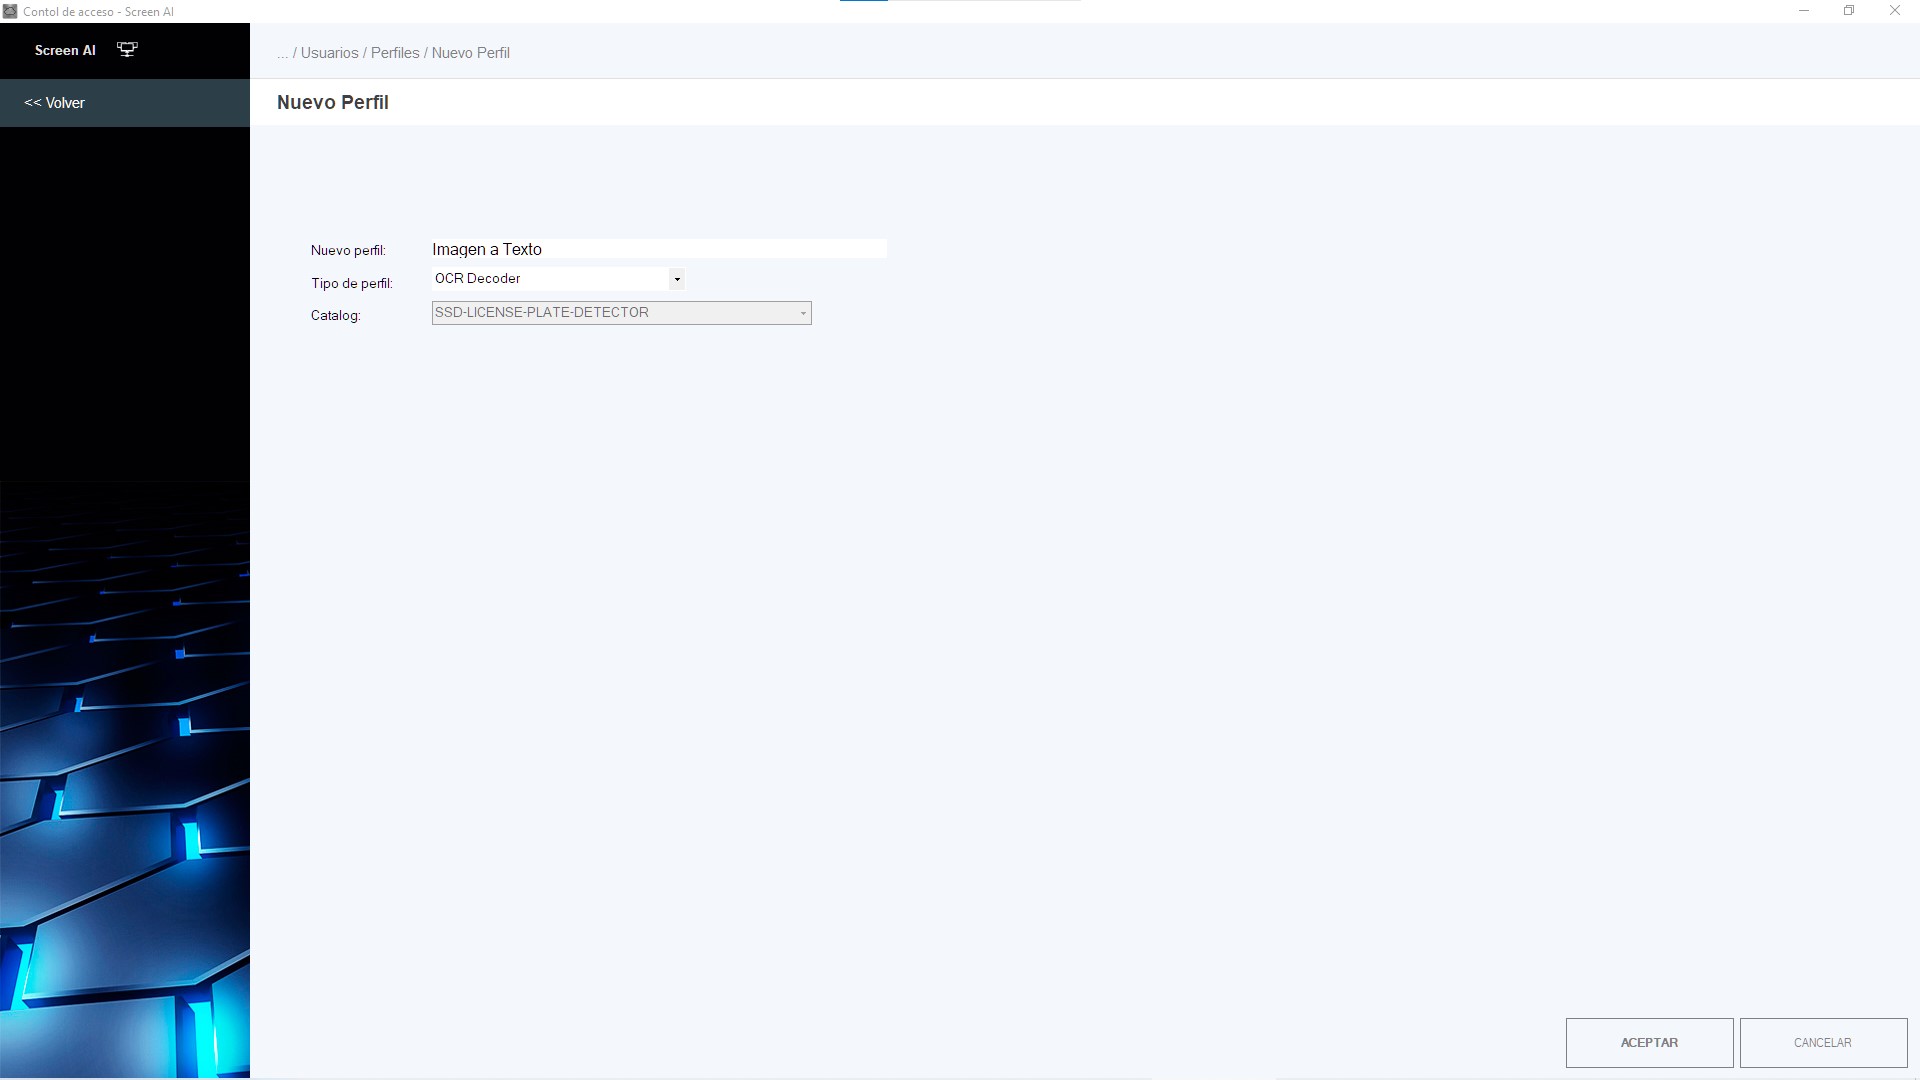Navigate to Perfiles in breadcrumb
Image resolution: width=1920 pixels, height=1080 pixels.
pyautogui.click(x=395, y=53)
